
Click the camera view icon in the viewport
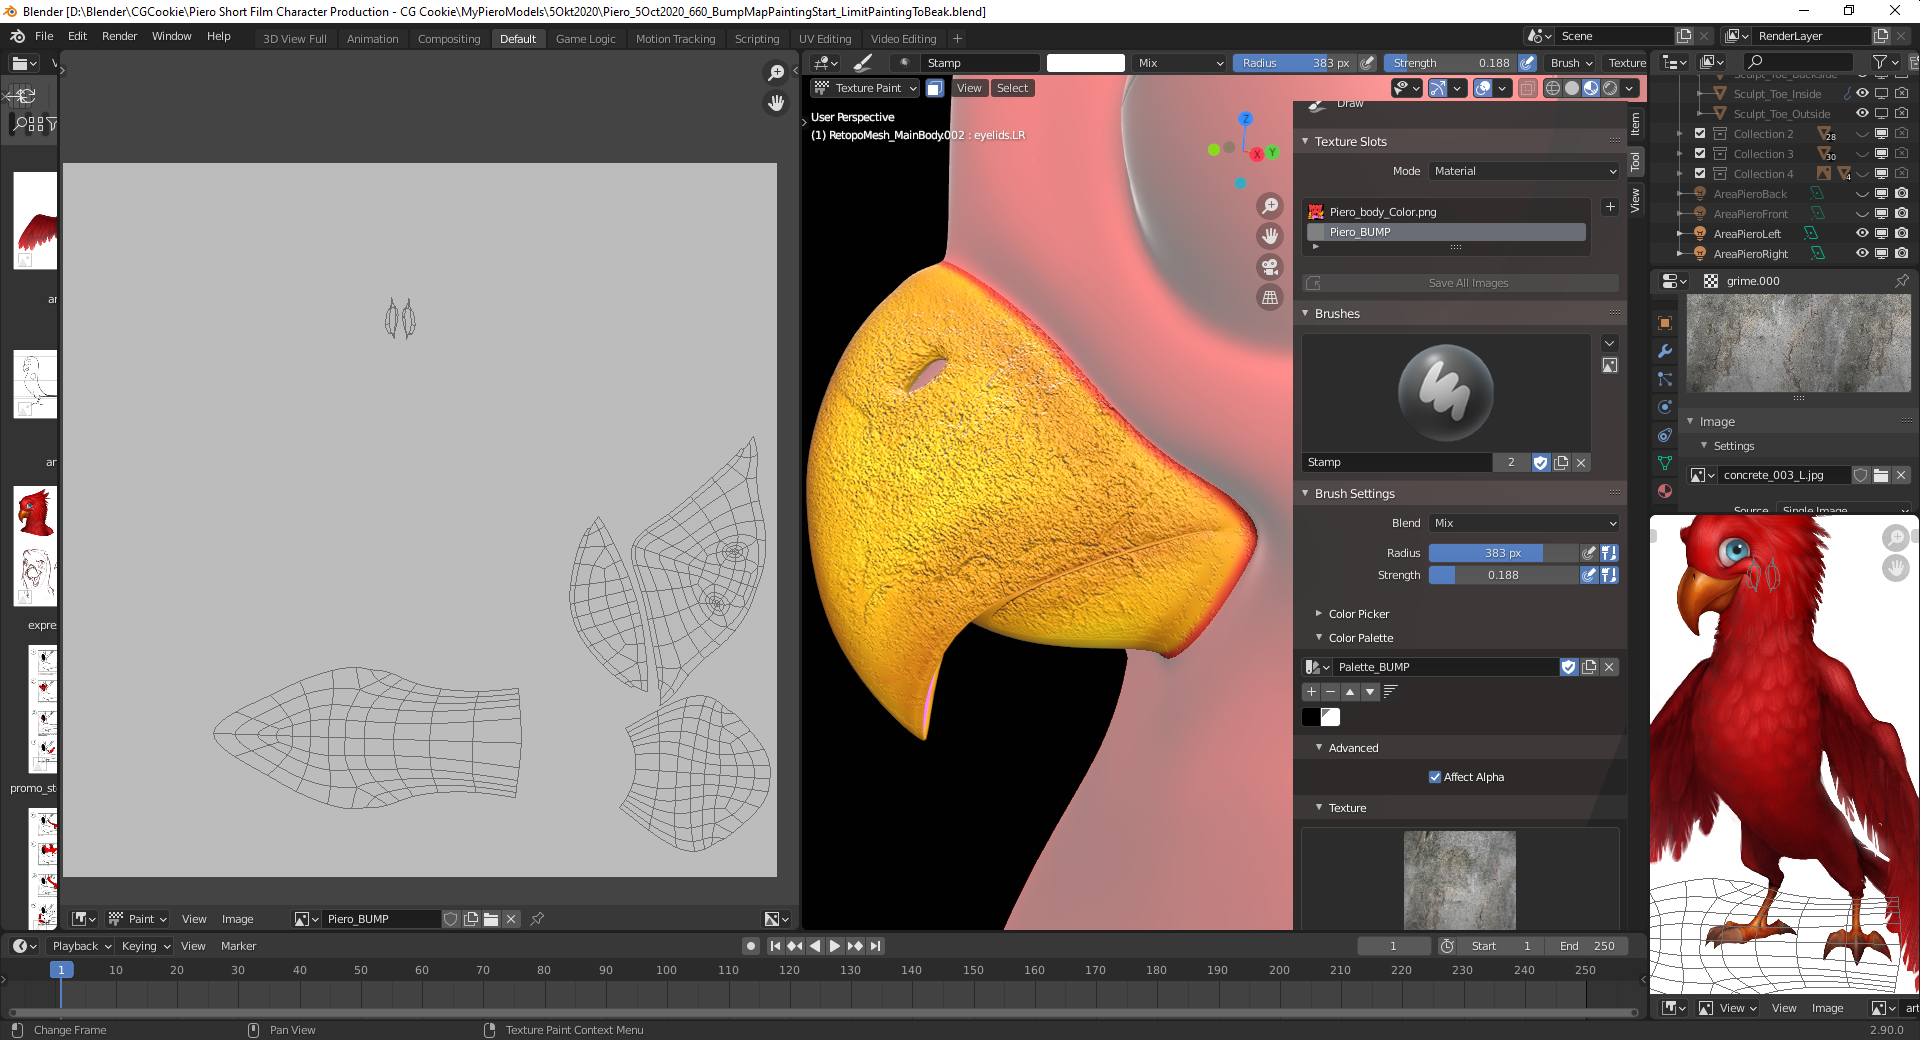point(1269,267)
